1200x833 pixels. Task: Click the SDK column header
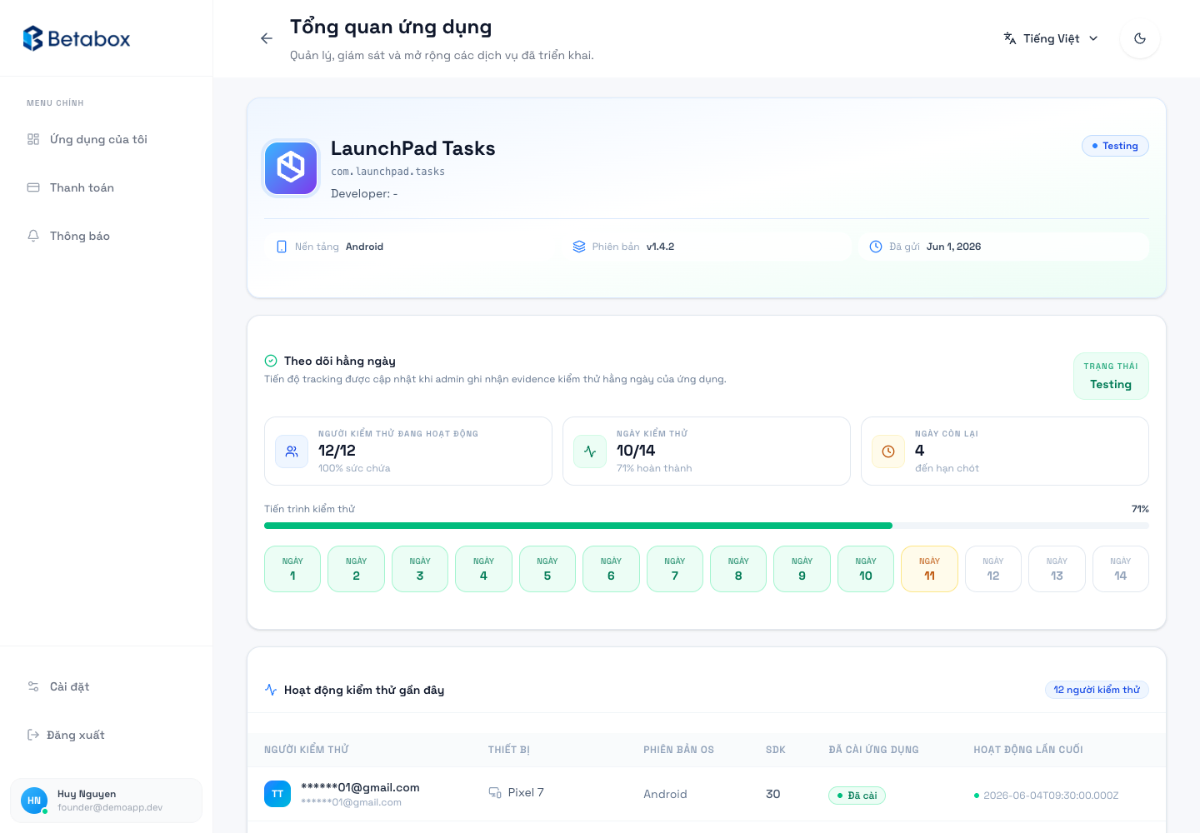[x=776, y=750]
